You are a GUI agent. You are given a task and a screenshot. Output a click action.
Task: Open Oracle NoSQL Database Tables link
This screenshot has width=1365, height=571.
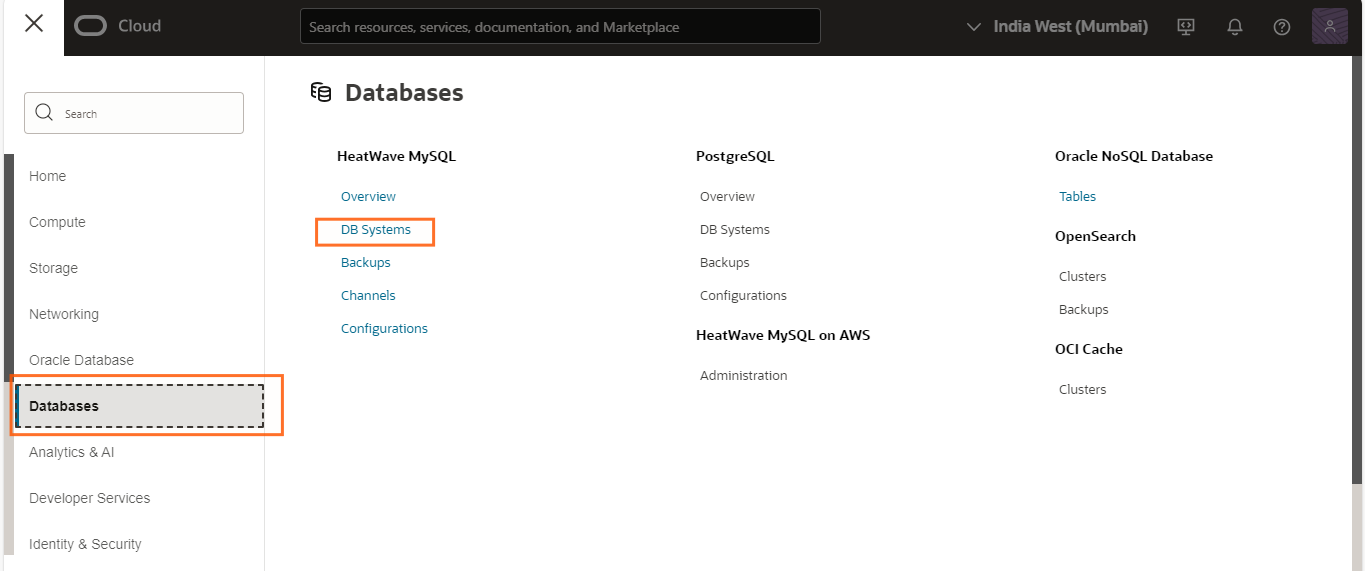tap(1077, 197)
